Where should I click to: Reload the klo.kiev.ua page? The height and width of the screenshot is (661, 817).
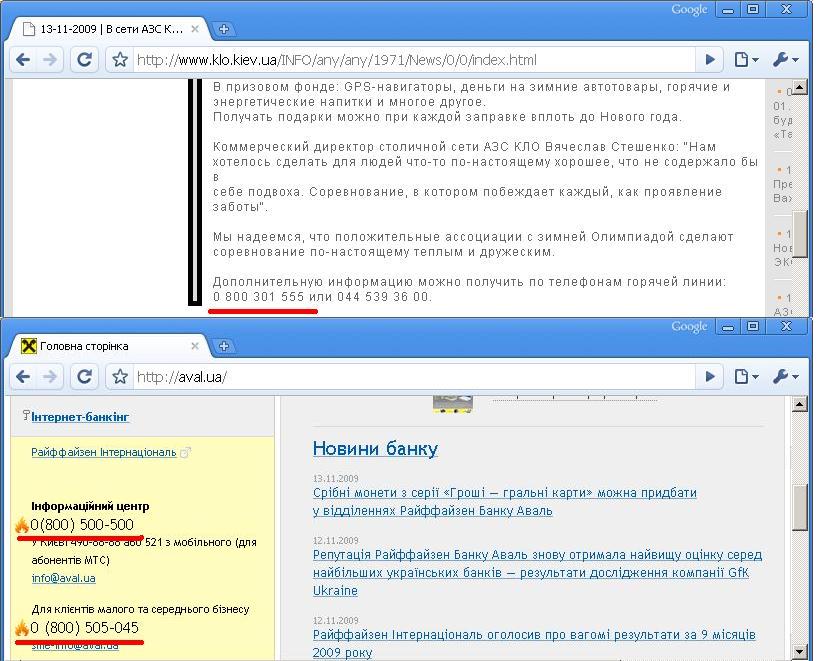pyautogui.click(x=84, y=60)
